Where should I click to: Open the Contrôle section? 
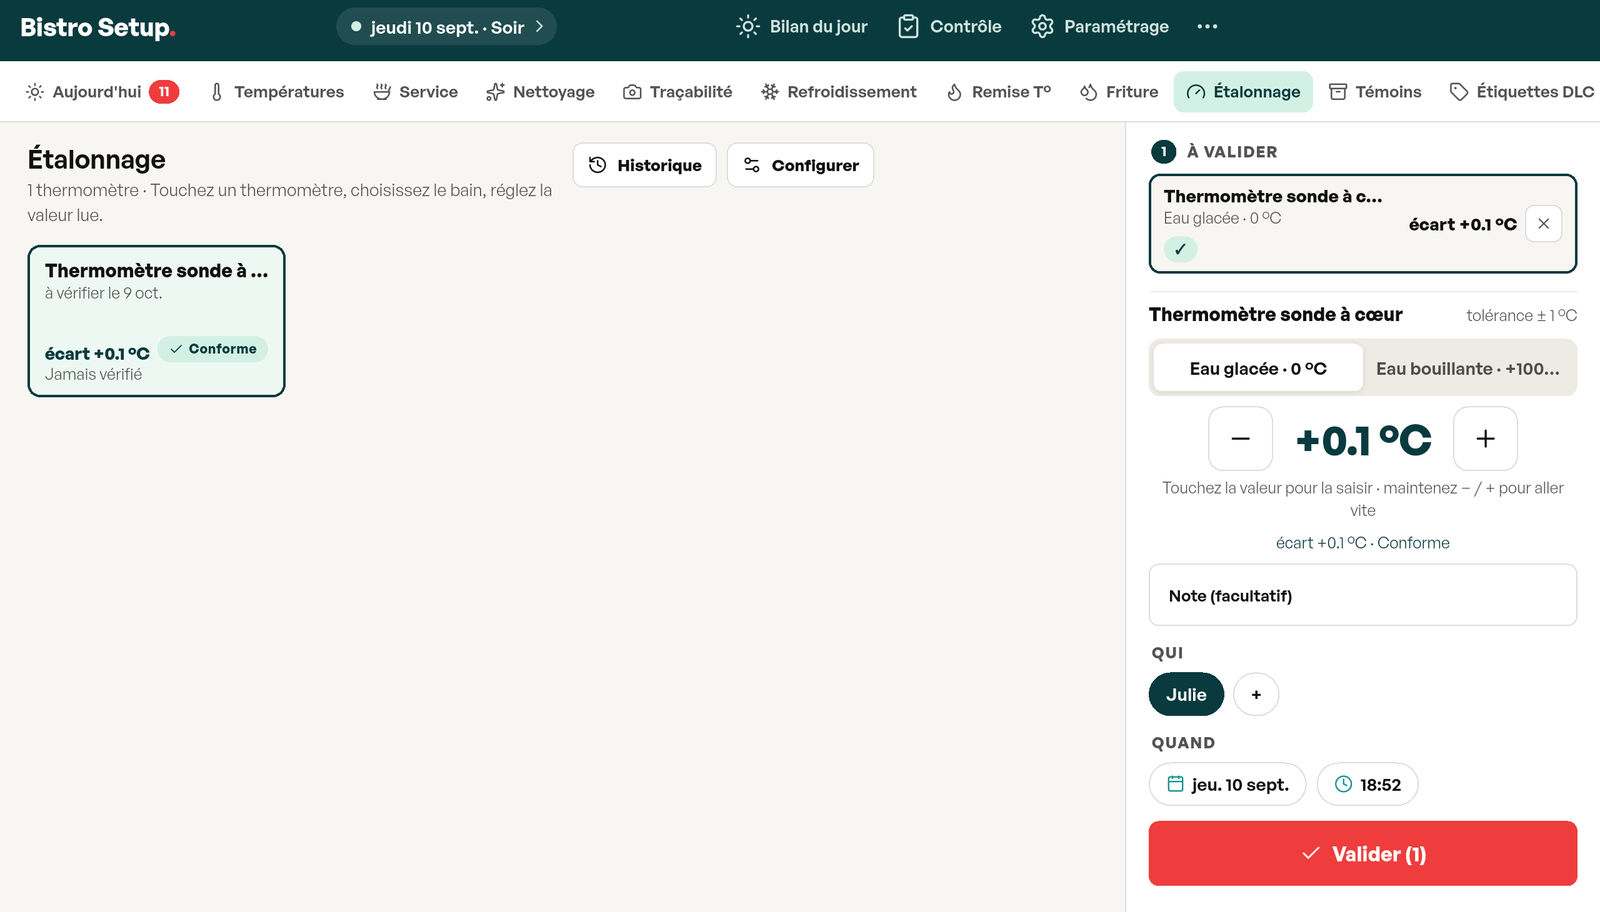[949, 27]
